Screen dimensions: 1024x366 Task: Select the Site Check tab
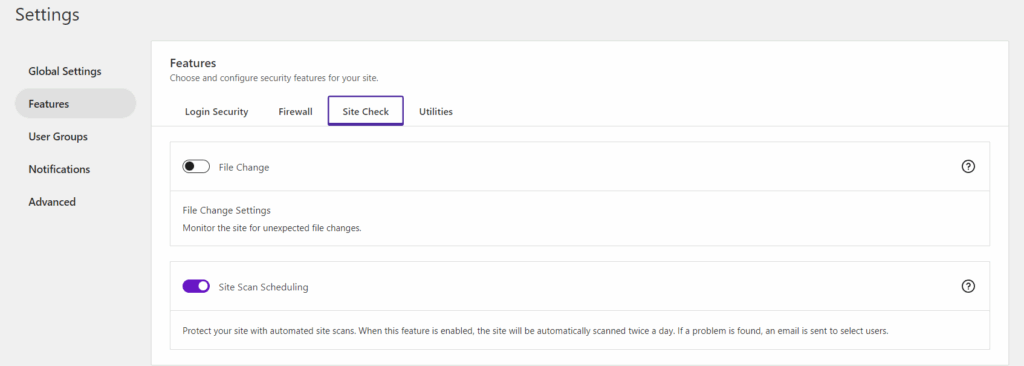366,111
